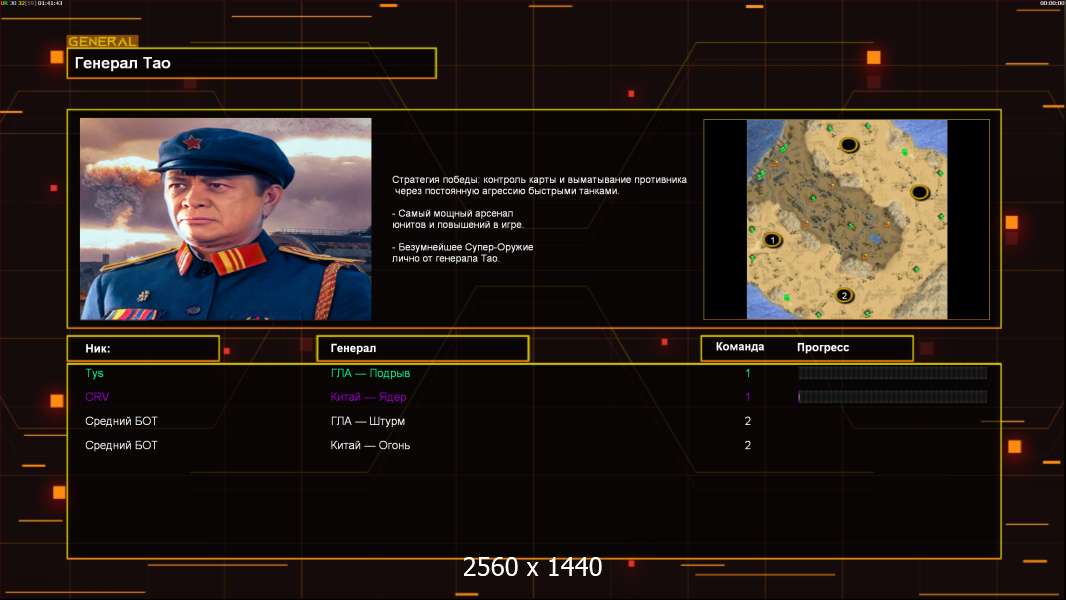Click the FPS and time counter overlay
Viewport: 1066px width, 600px height.
tap(32, 3)
